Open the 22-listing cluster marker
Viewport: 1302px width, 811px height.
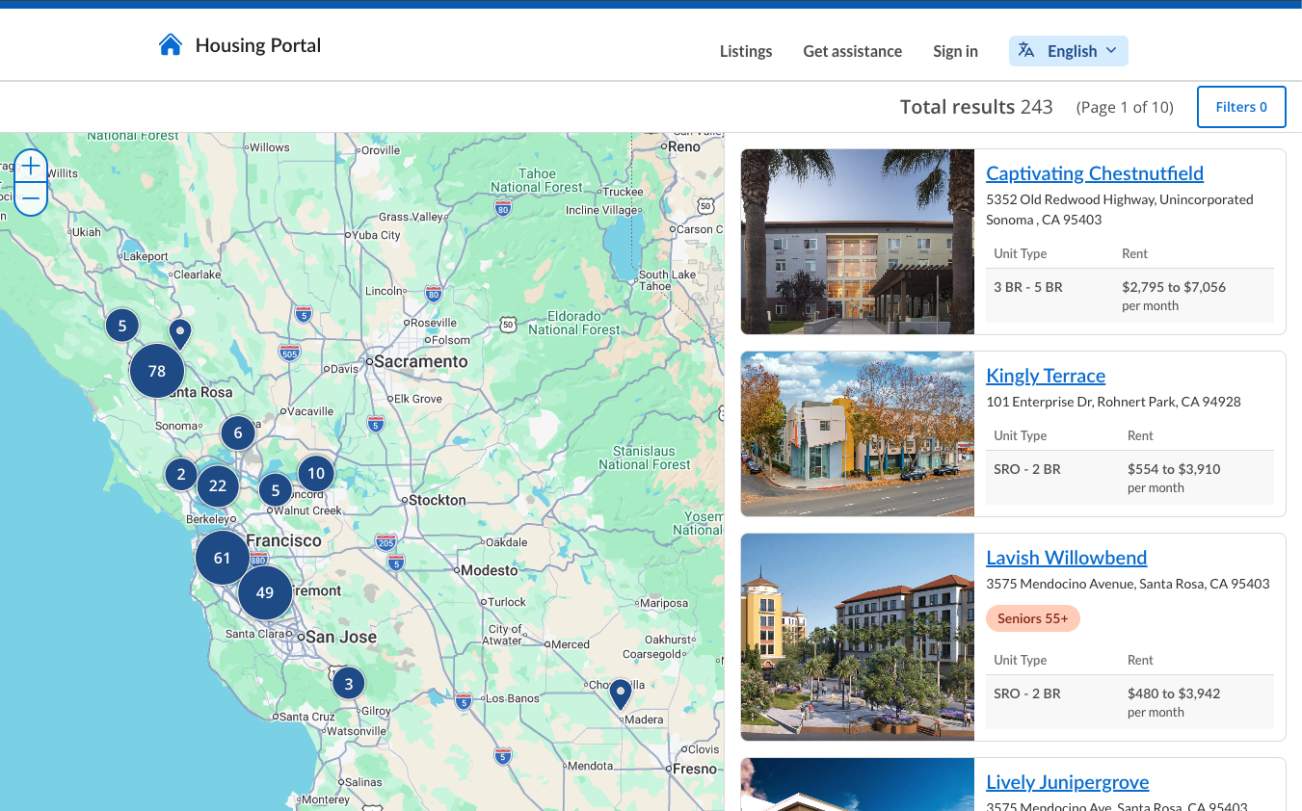click(218, 486)
